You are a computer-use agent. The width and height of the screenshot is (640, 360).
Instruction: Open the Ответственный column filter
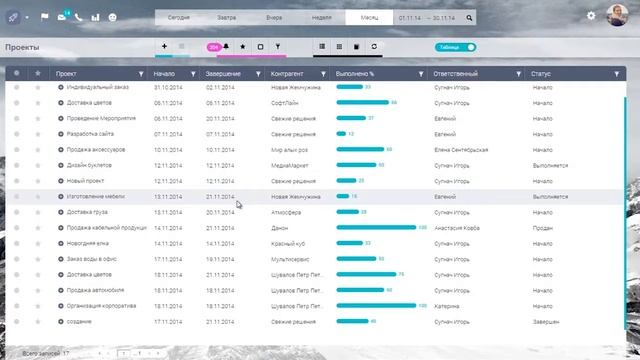tap(518, 74)
